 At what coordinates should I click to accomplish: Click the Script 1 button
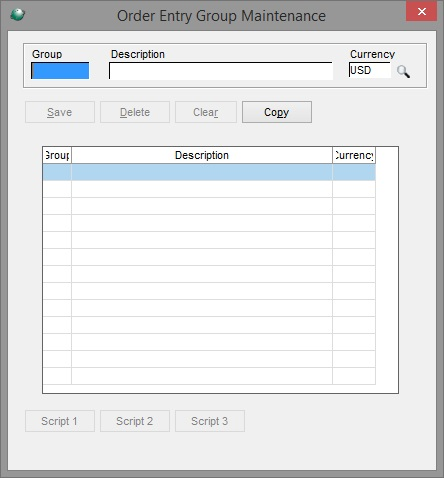(60, 421)
